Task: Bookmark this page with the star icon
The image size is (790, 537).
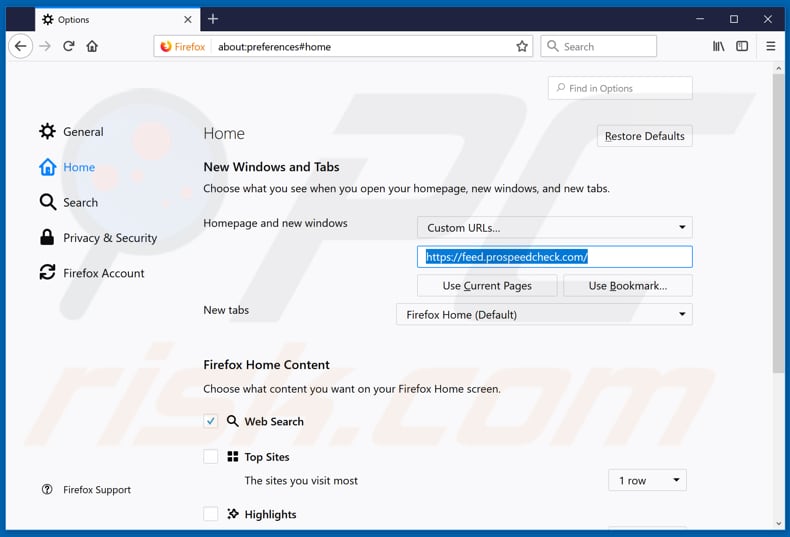Action: 522,46
